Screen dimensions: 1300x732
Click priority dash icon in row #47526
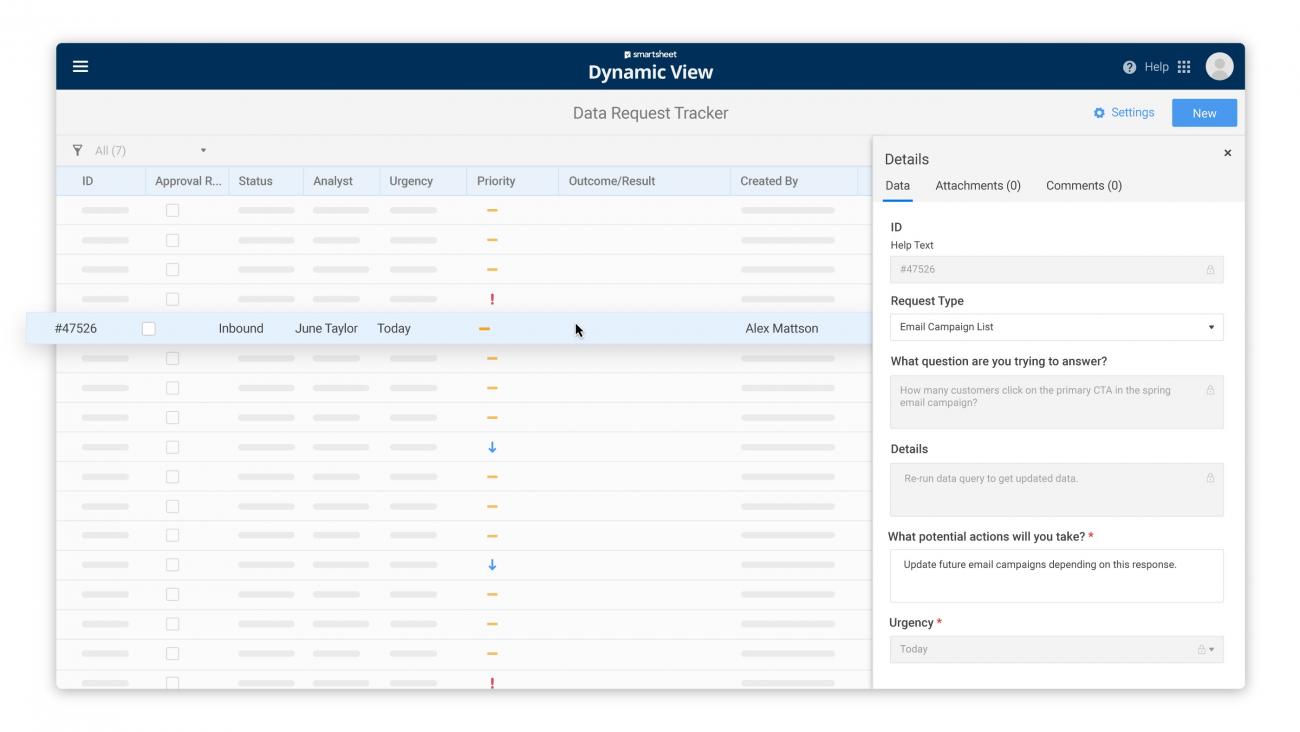(x=484, y=329)
